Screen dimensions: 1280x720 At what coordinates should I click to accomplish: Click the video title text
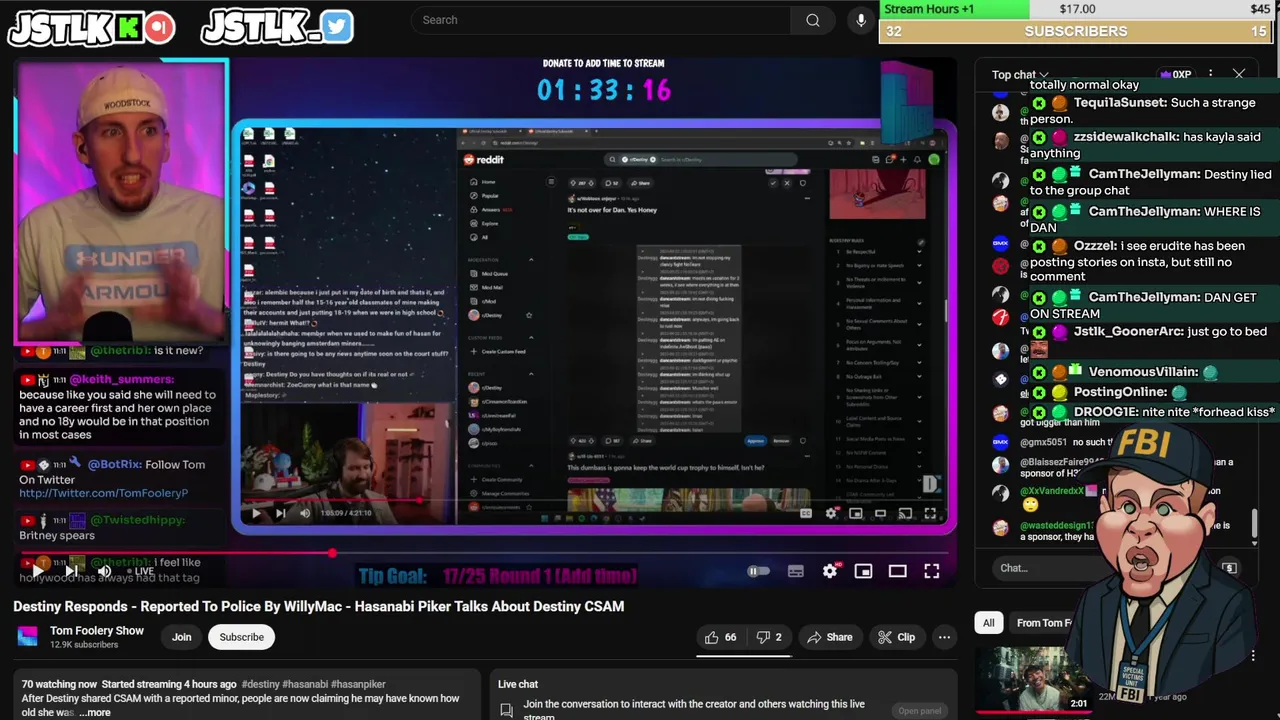(x=318, y=606)
